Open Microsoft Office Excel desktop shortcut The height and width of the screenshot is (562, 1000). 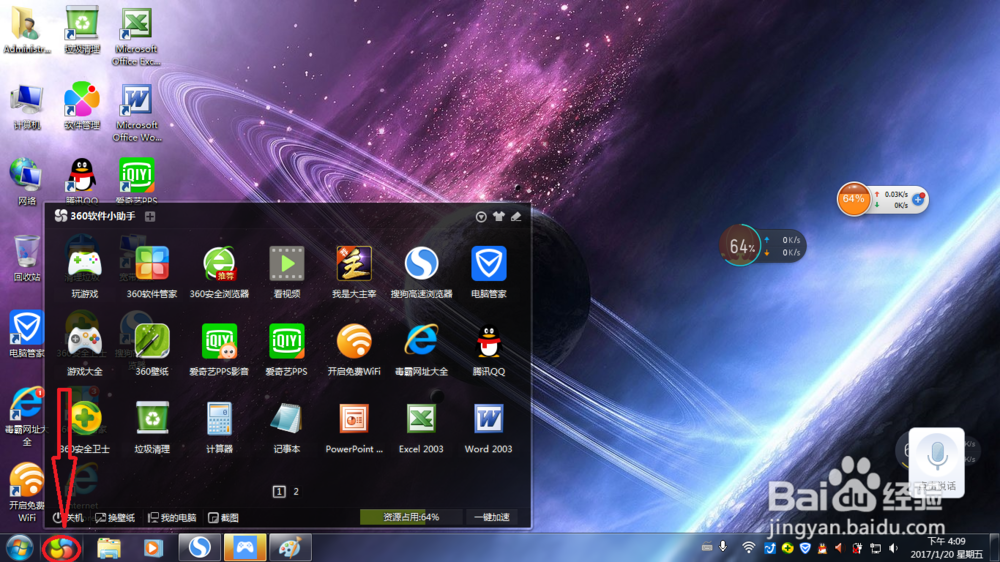point(136,36)
